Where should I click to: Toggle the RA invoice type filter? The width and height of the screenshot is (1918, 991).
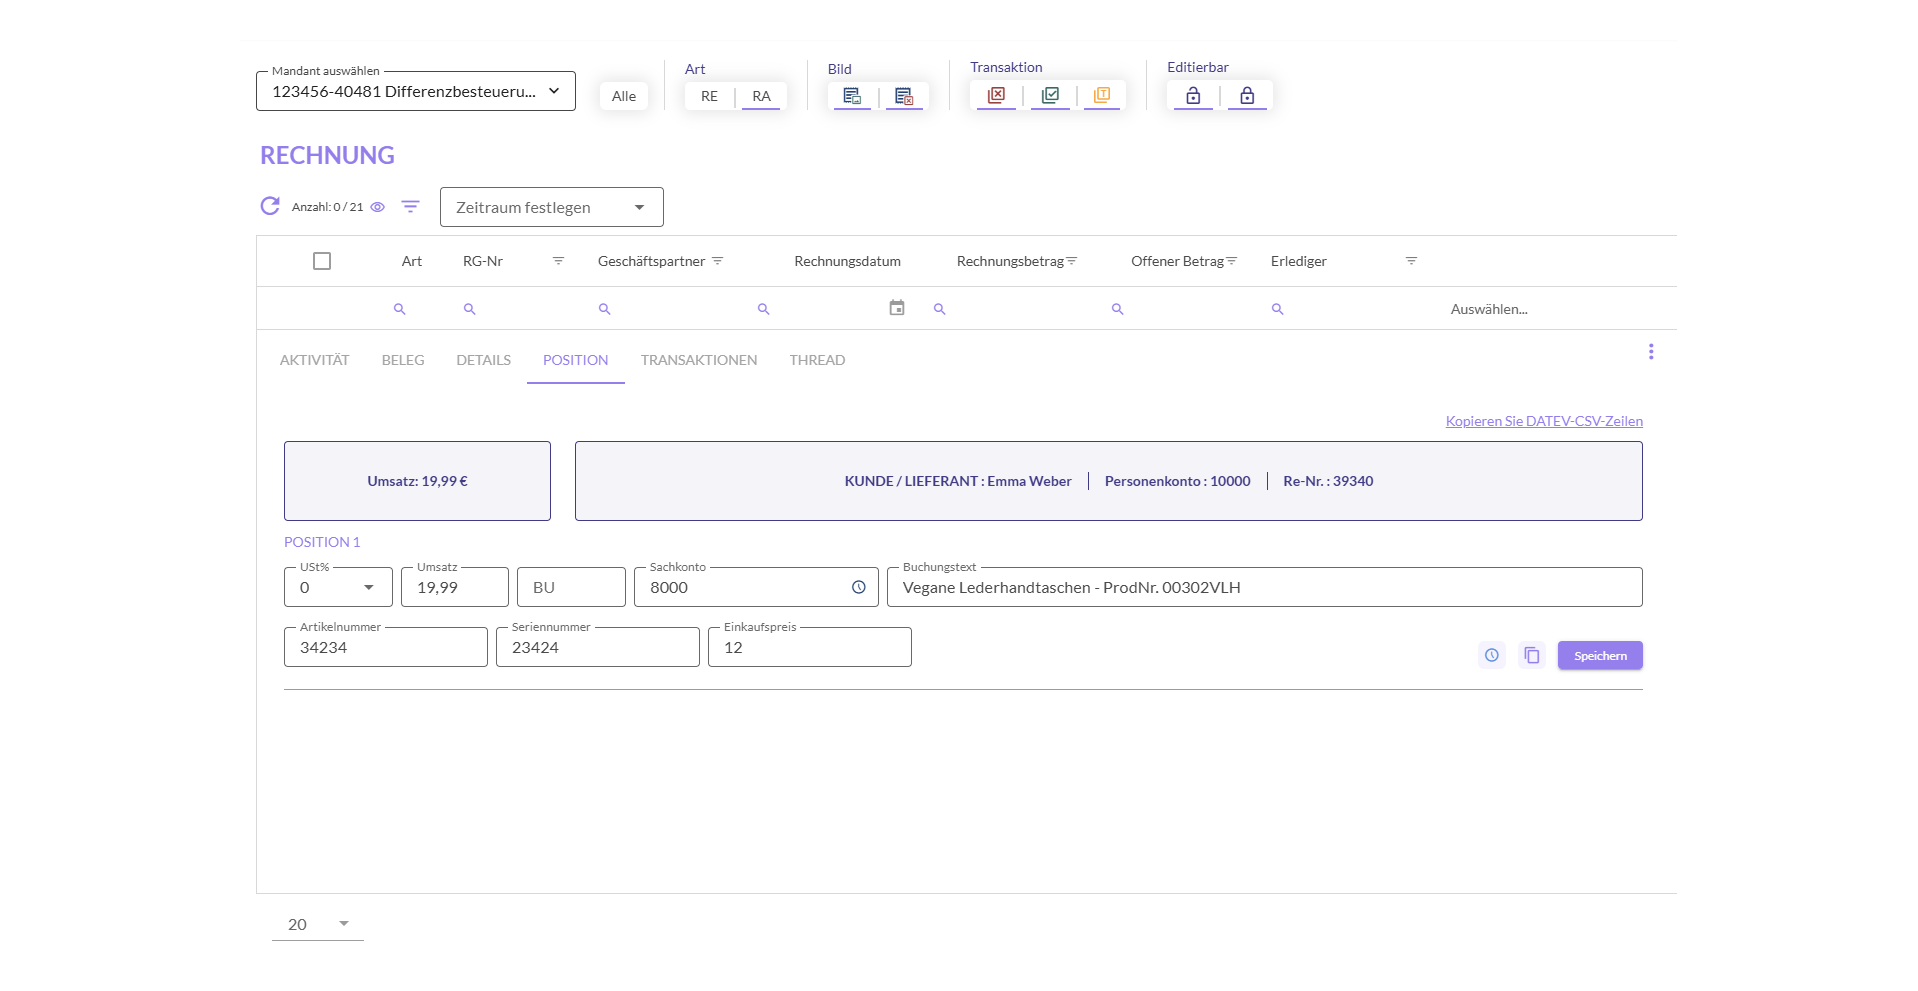[761, 96]
